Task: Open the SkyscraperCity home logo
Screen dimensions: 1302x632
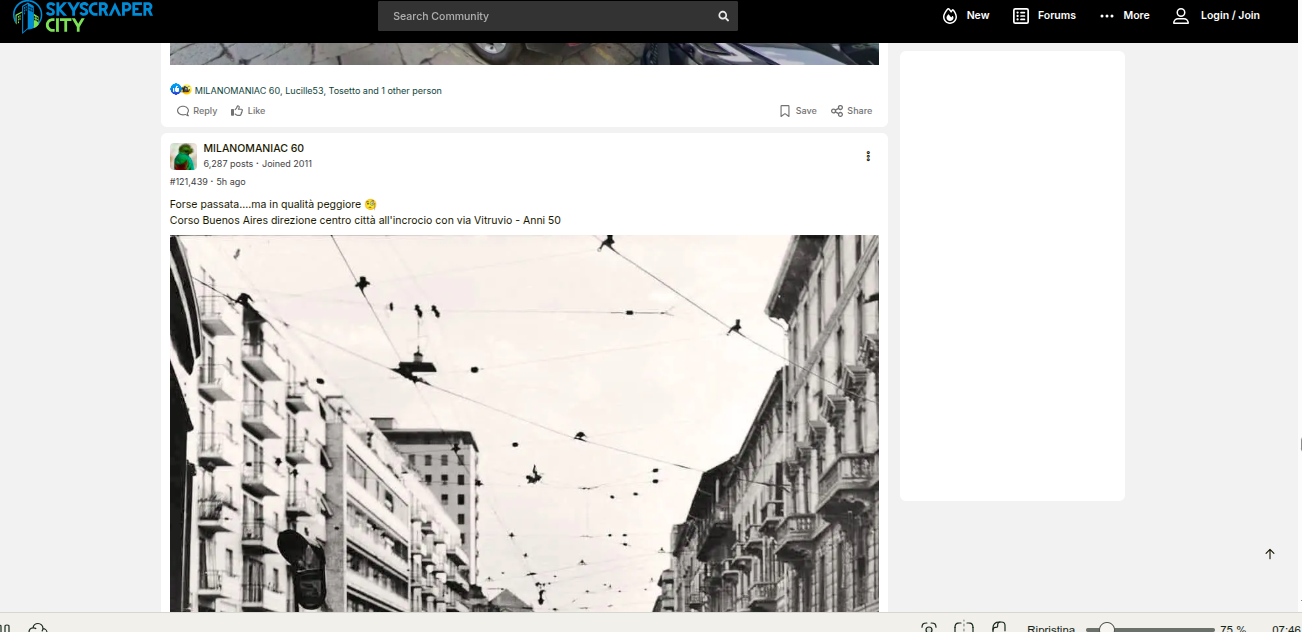Action: point(83,17)
